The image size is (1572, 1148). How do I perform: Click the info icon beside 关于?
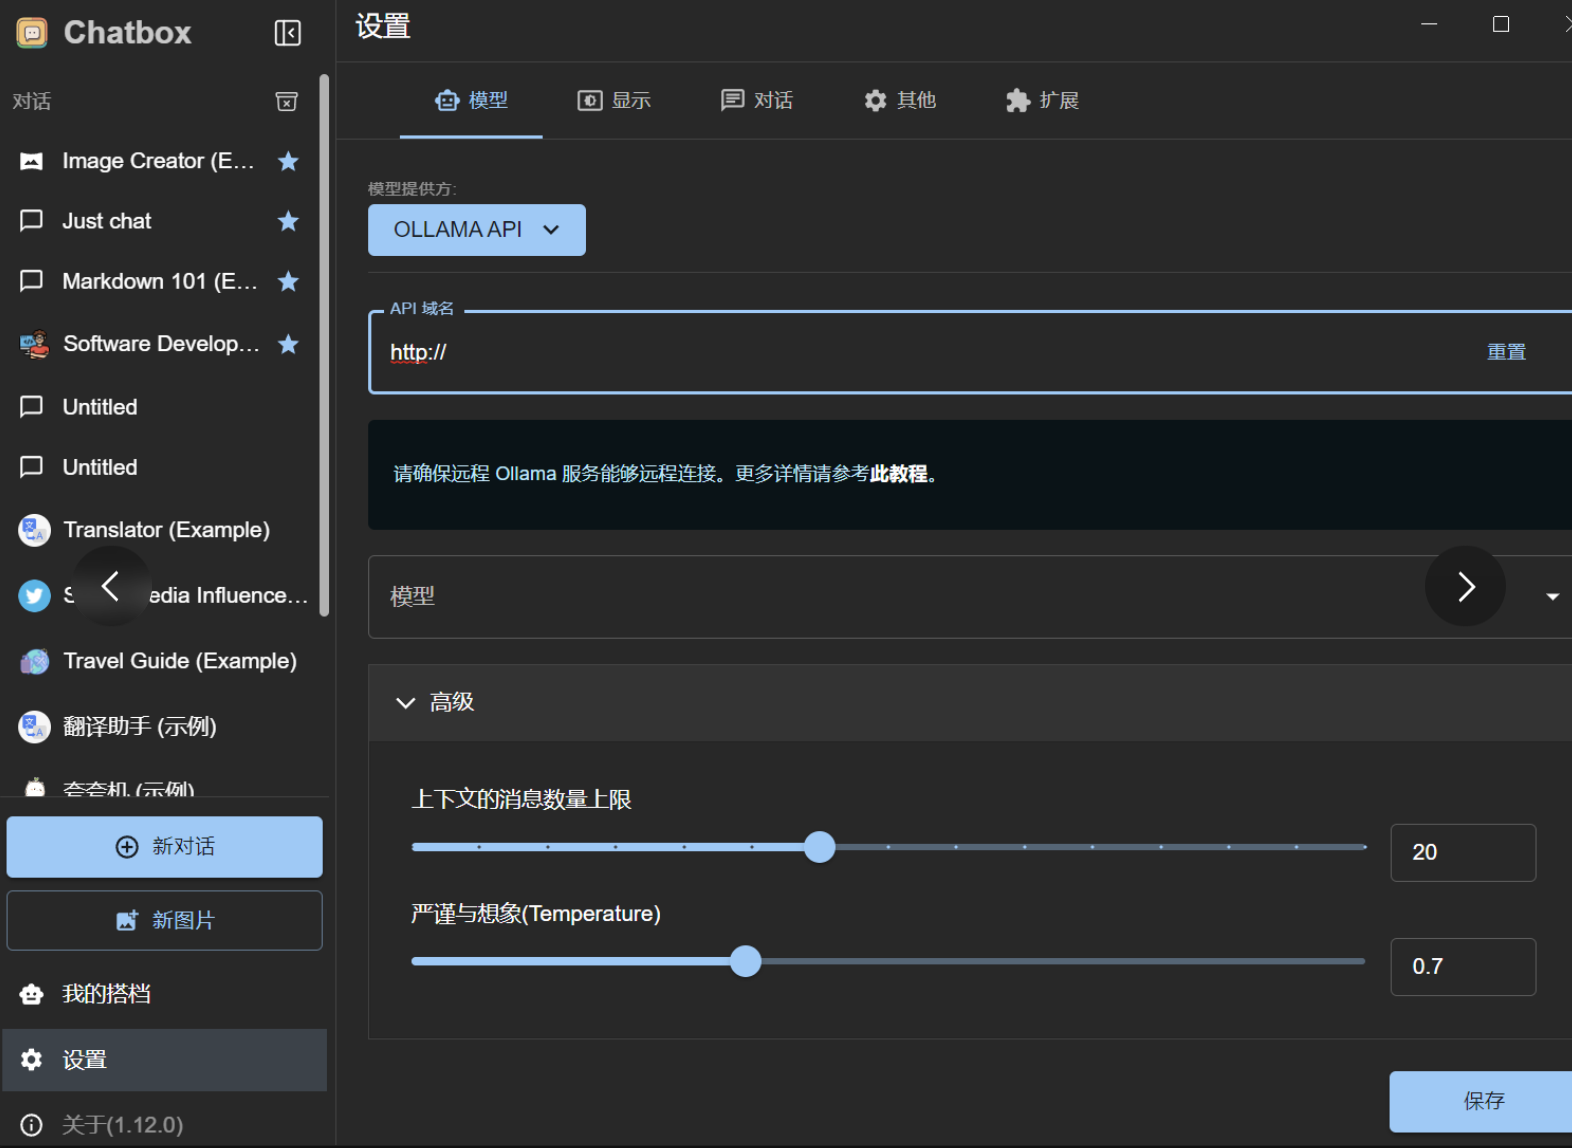(32, 1125)
